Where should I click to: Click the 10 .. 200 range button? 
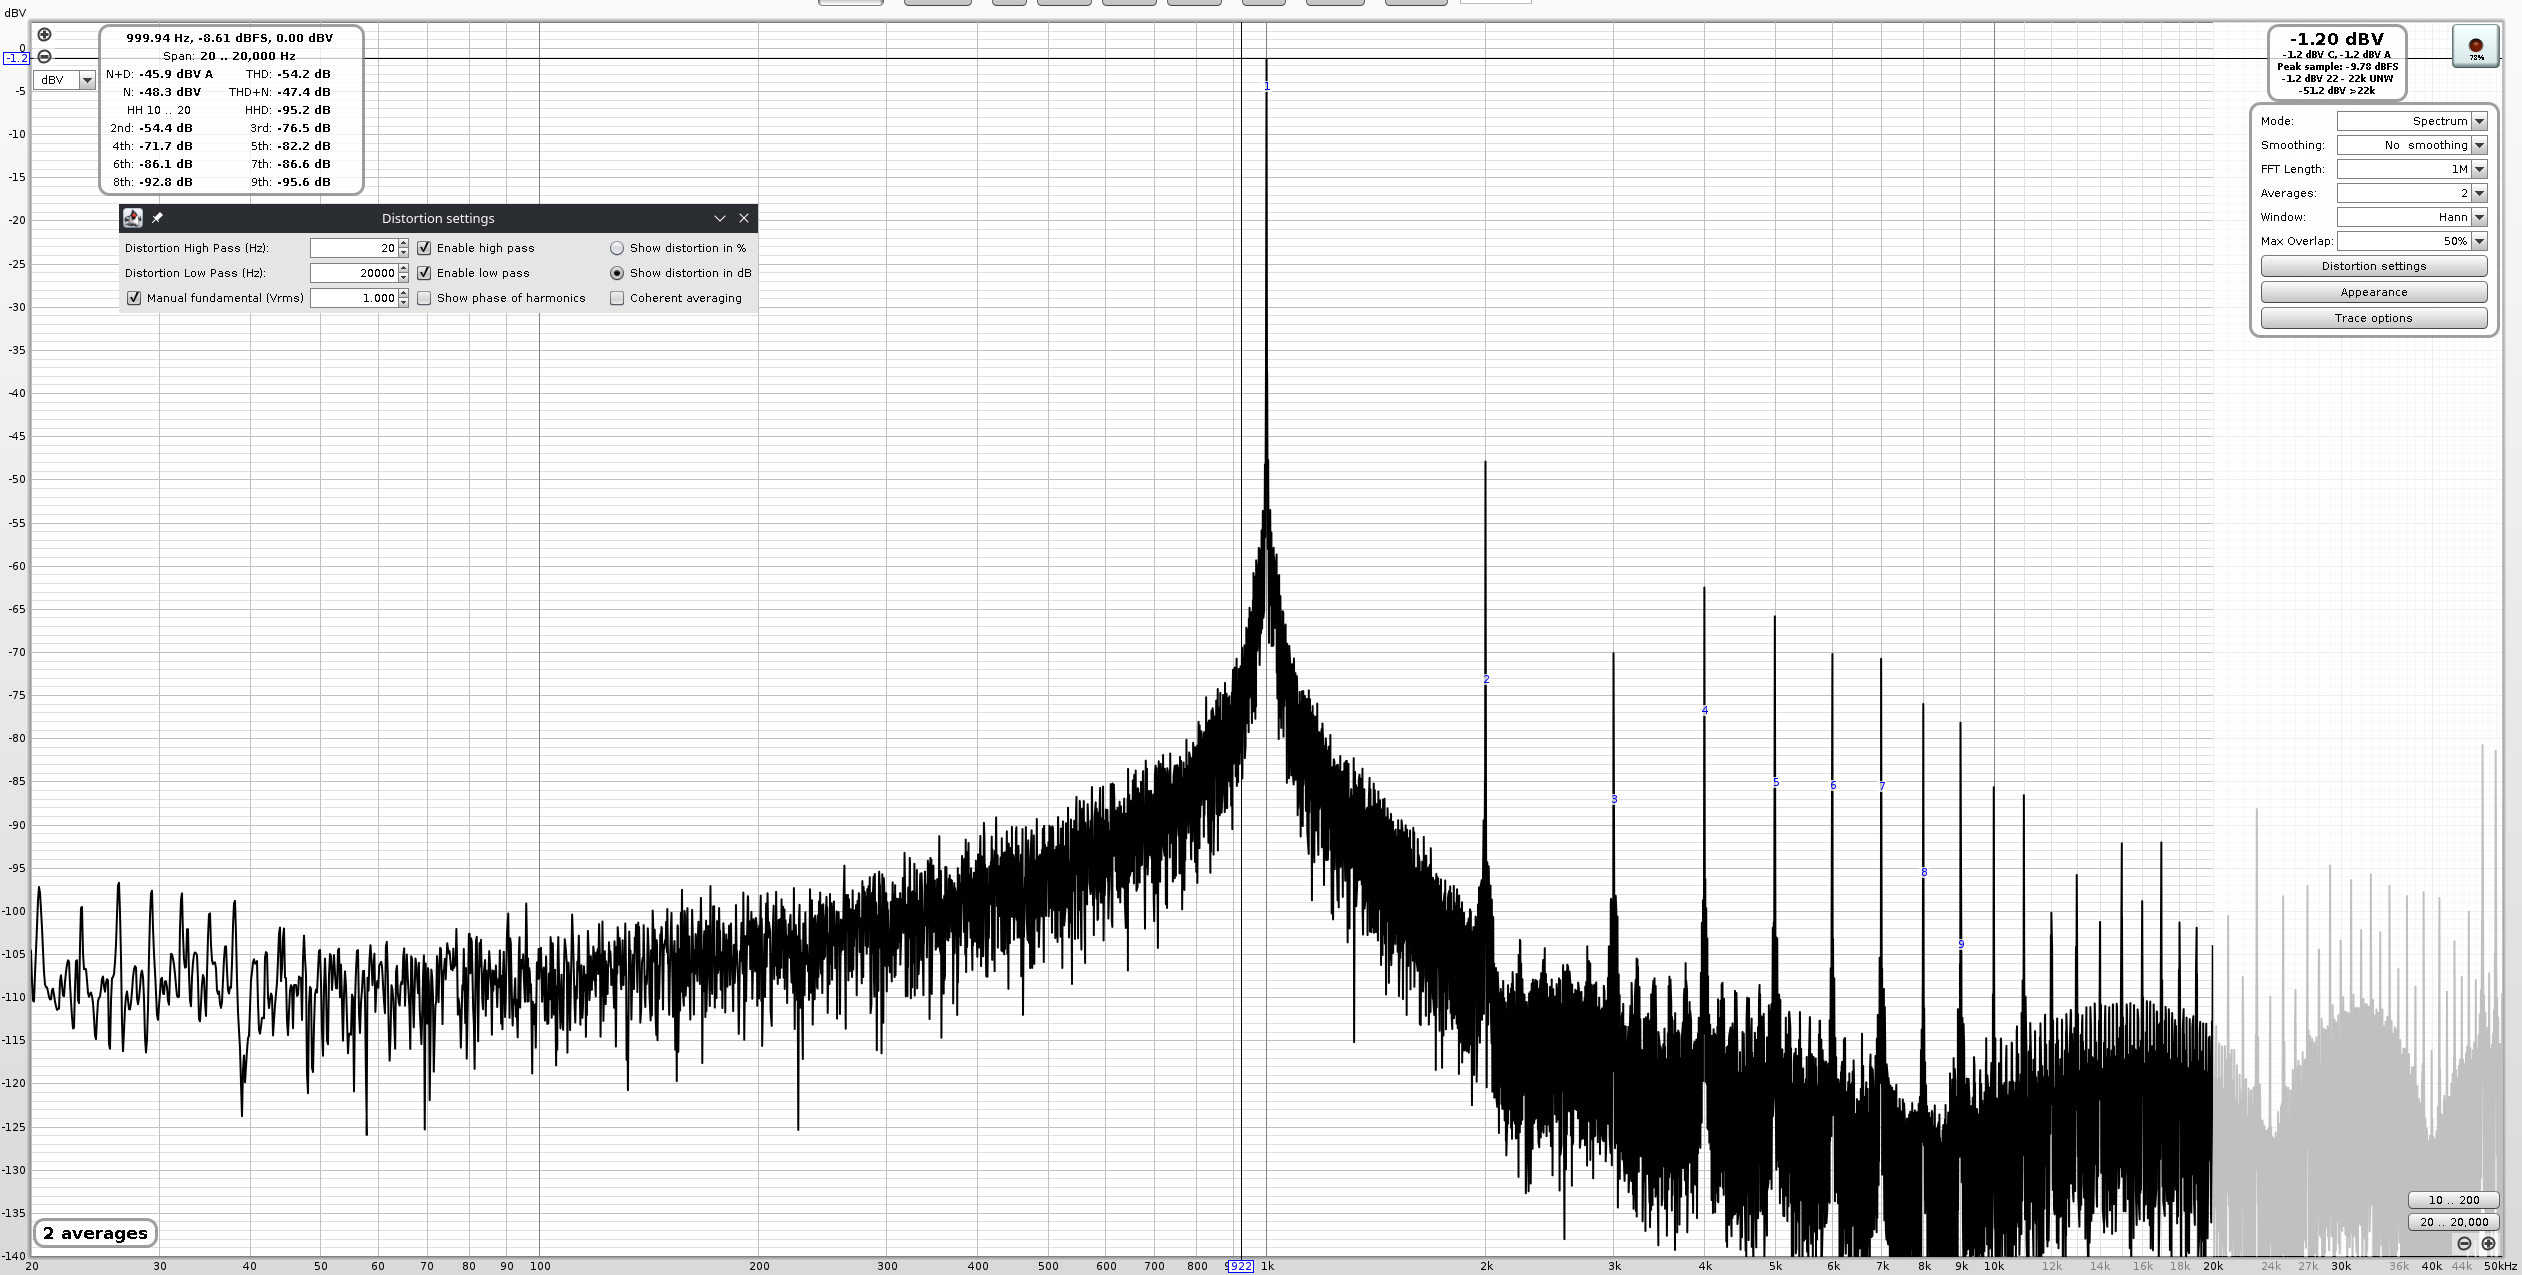click(2454, 1200)
